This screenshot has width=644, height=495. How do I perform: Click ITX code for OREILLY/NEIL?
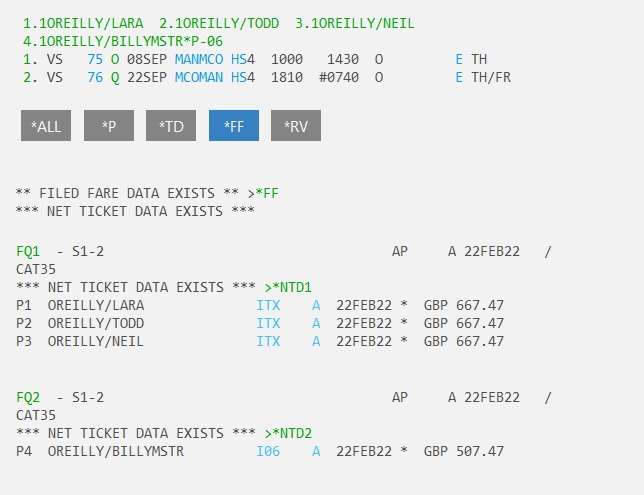(268, 341)
